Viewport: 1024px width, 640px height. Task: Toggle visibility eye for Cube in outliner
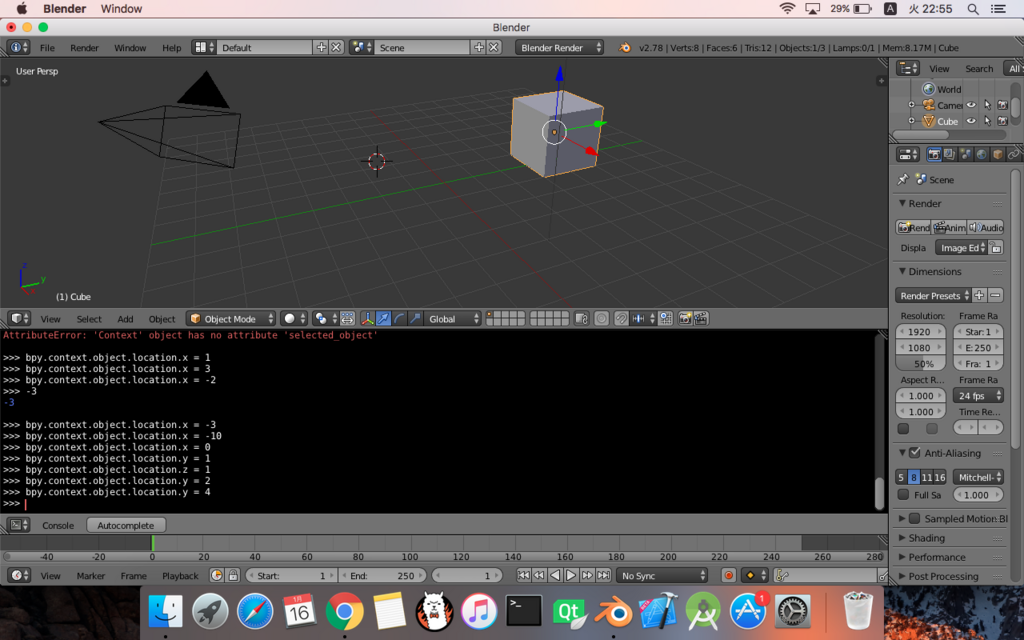972,121
